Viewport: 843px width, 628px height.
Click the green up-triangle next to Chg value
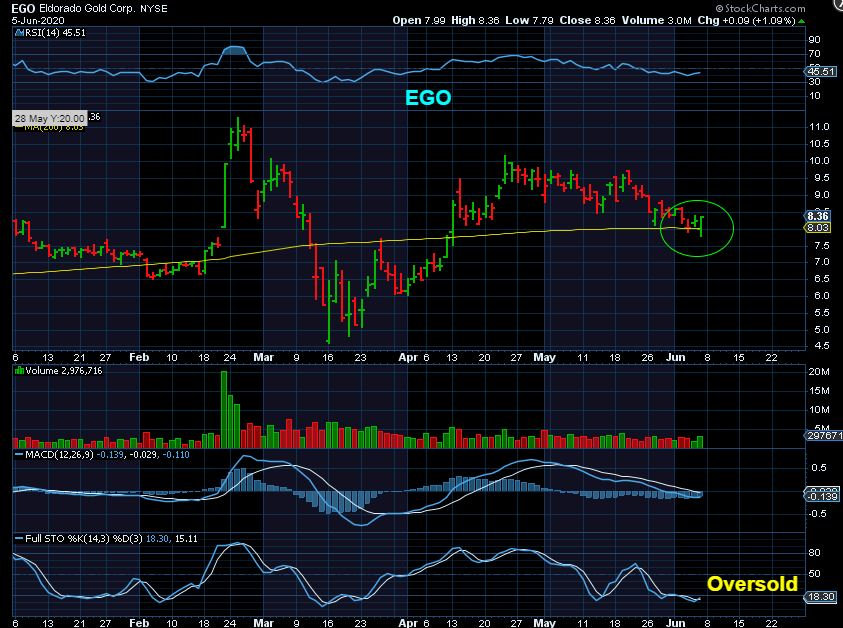point(802,22)
